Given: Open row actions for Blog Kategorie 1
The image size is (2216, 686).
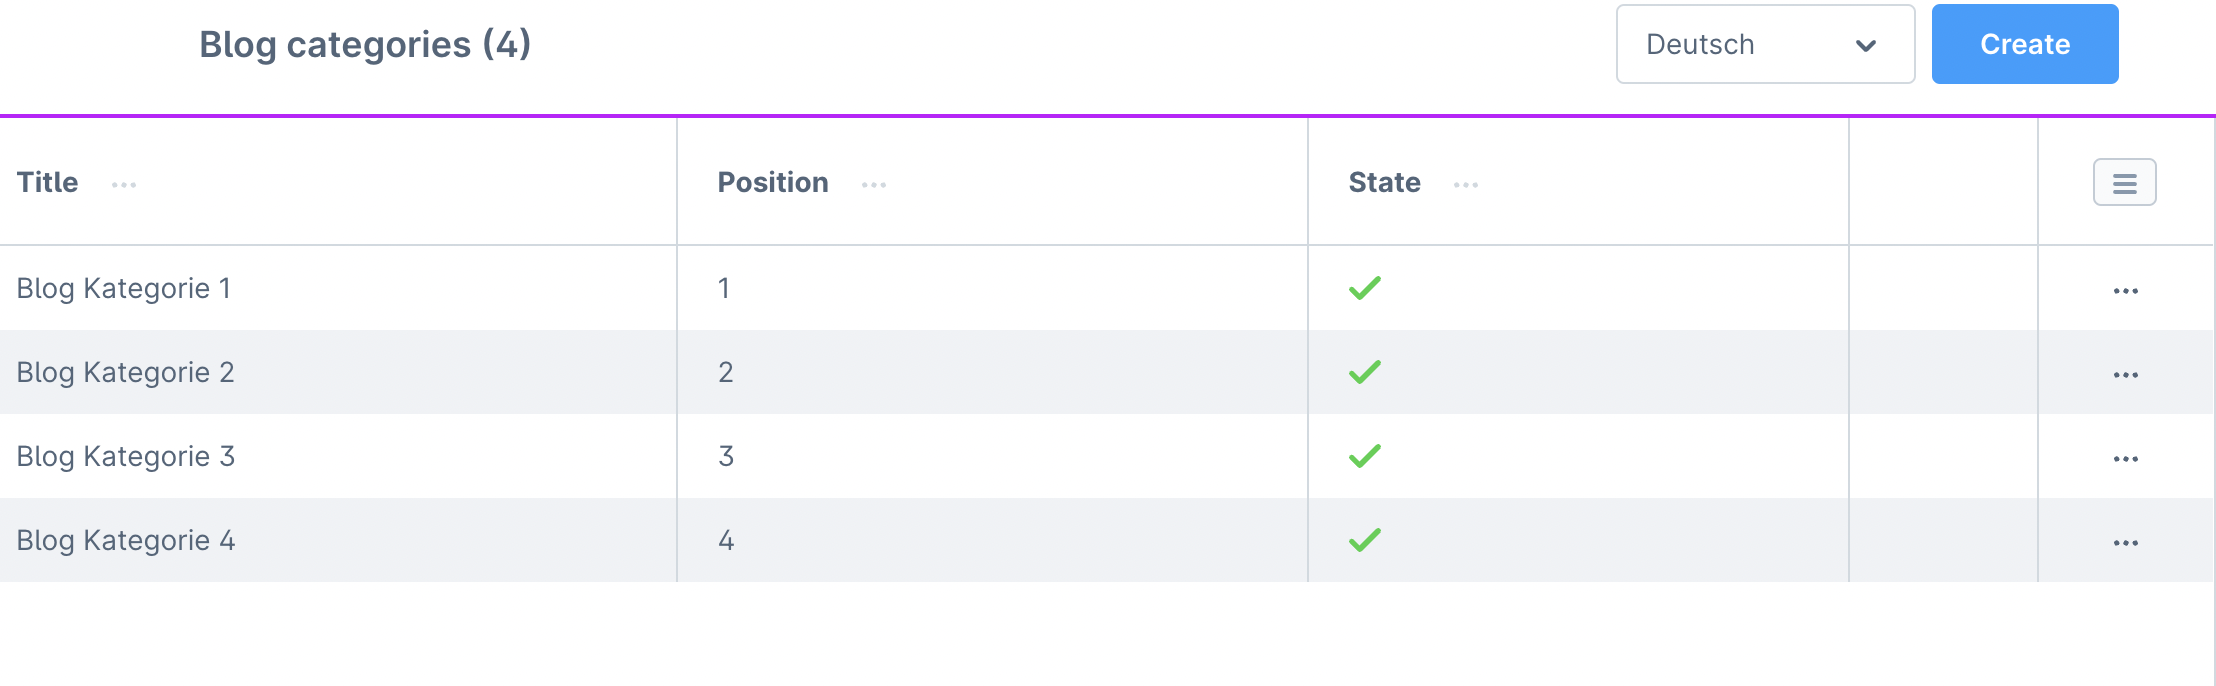Looking at the screenshot, I should (x=2125, y=291).
